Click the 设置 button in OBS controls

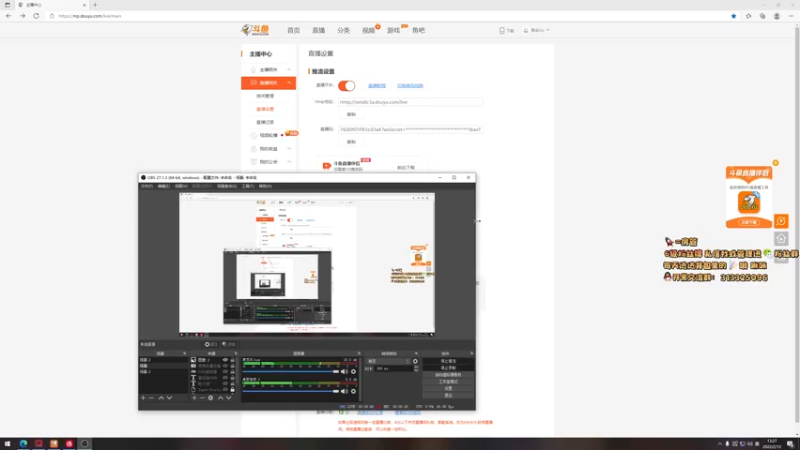click(448, 388)
